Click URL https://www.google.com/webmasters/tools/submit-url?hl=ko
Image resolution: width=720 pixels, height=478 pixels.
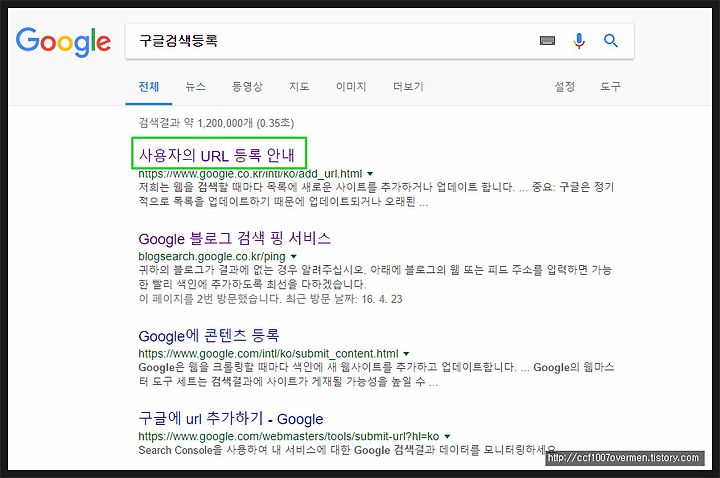[x=288, y=436]
